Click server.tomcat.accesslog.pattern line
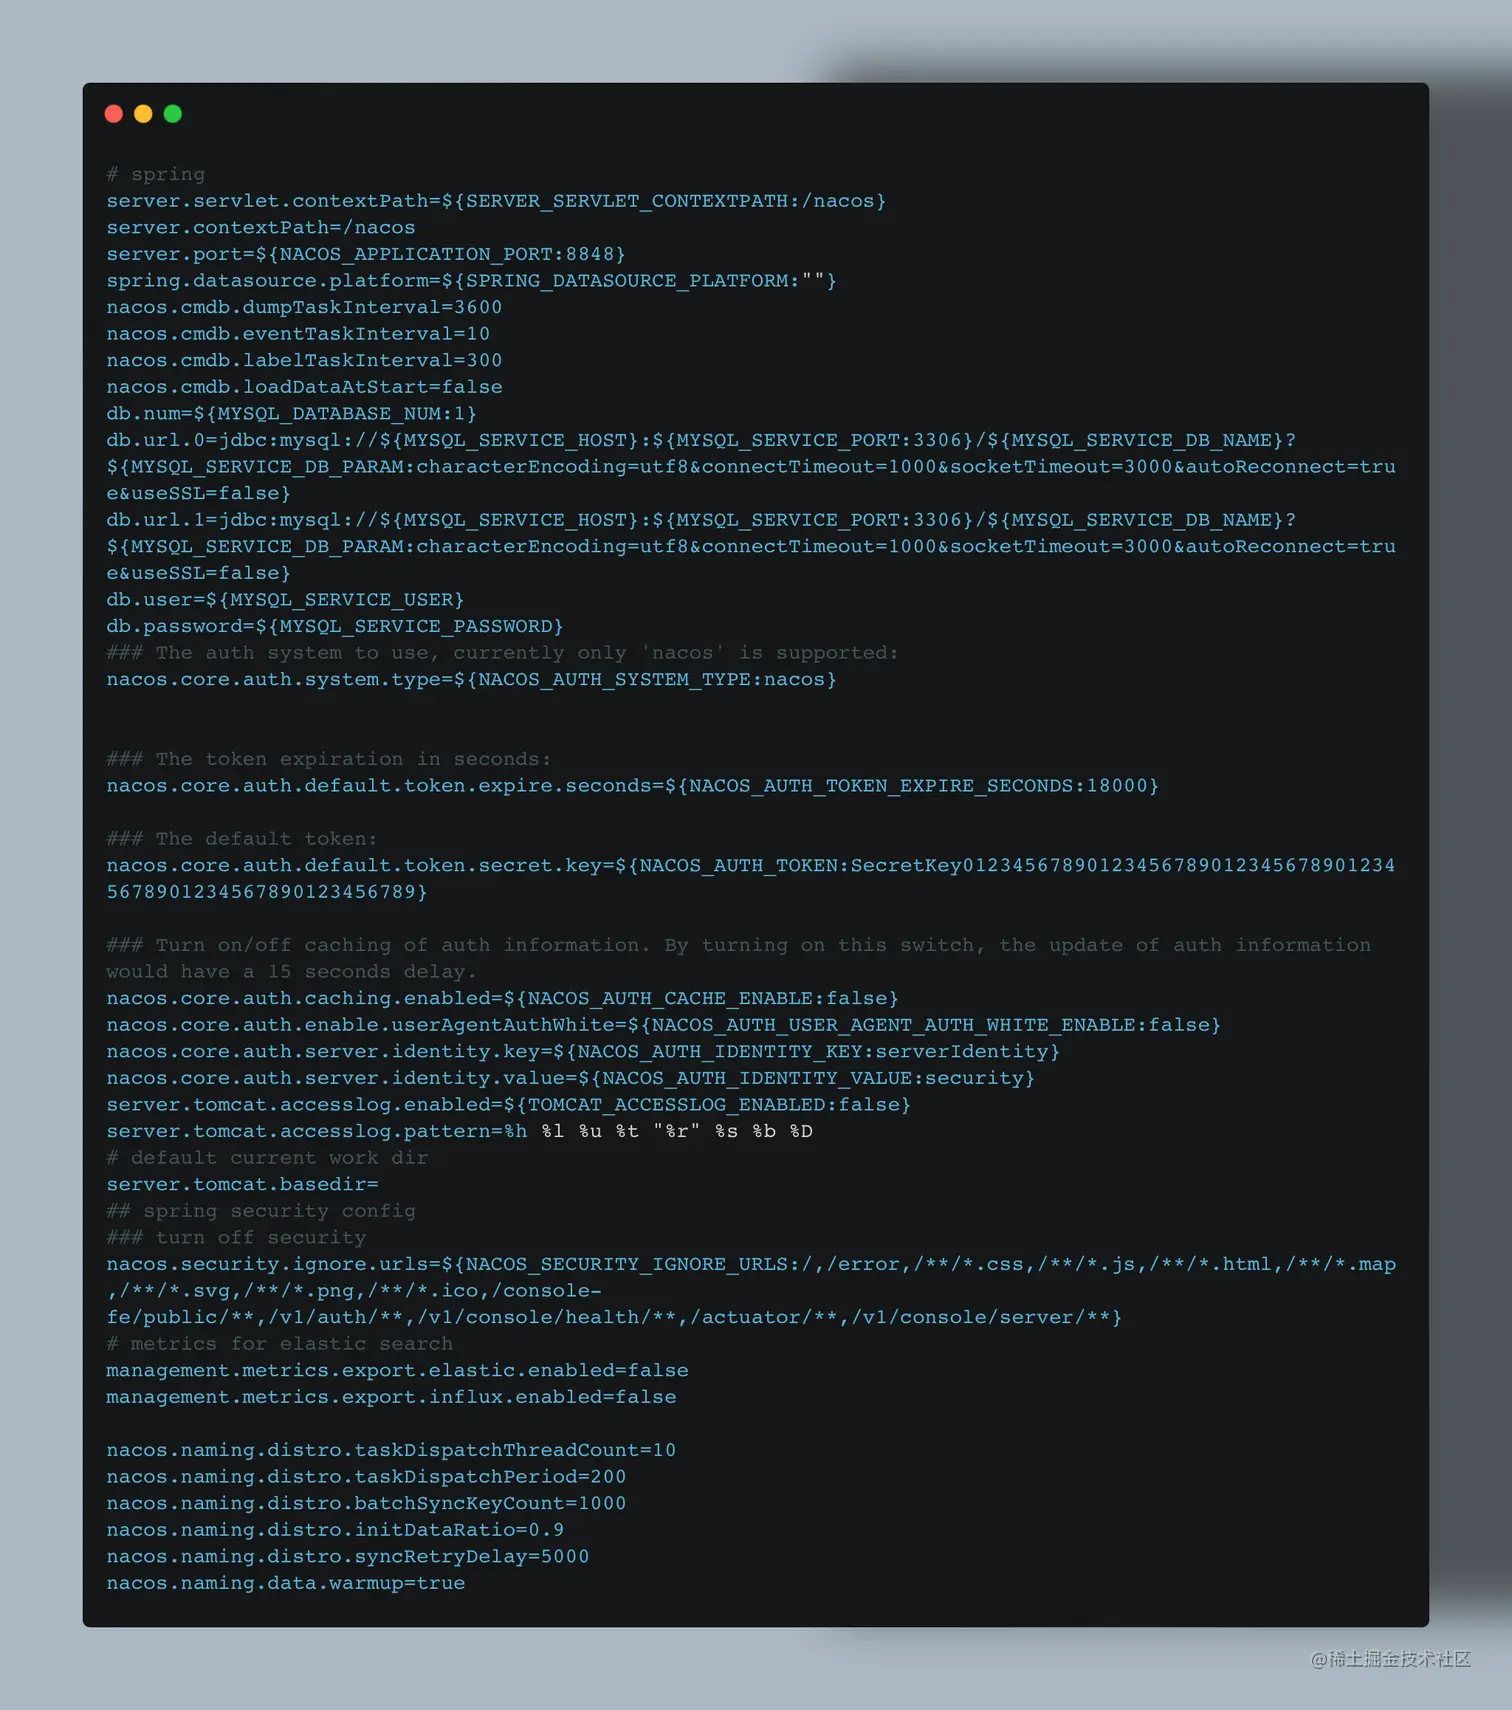 tap(460, 1131)
